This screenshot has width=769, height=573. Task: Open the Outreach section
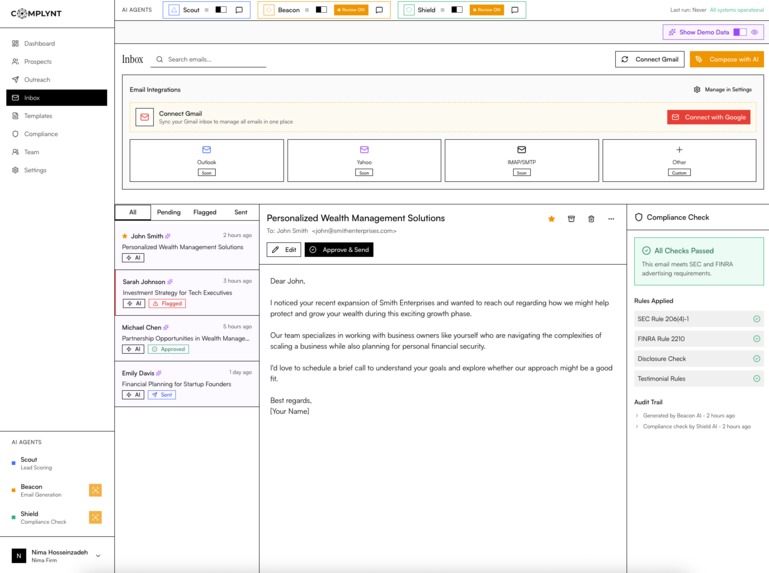coord(56,79)
